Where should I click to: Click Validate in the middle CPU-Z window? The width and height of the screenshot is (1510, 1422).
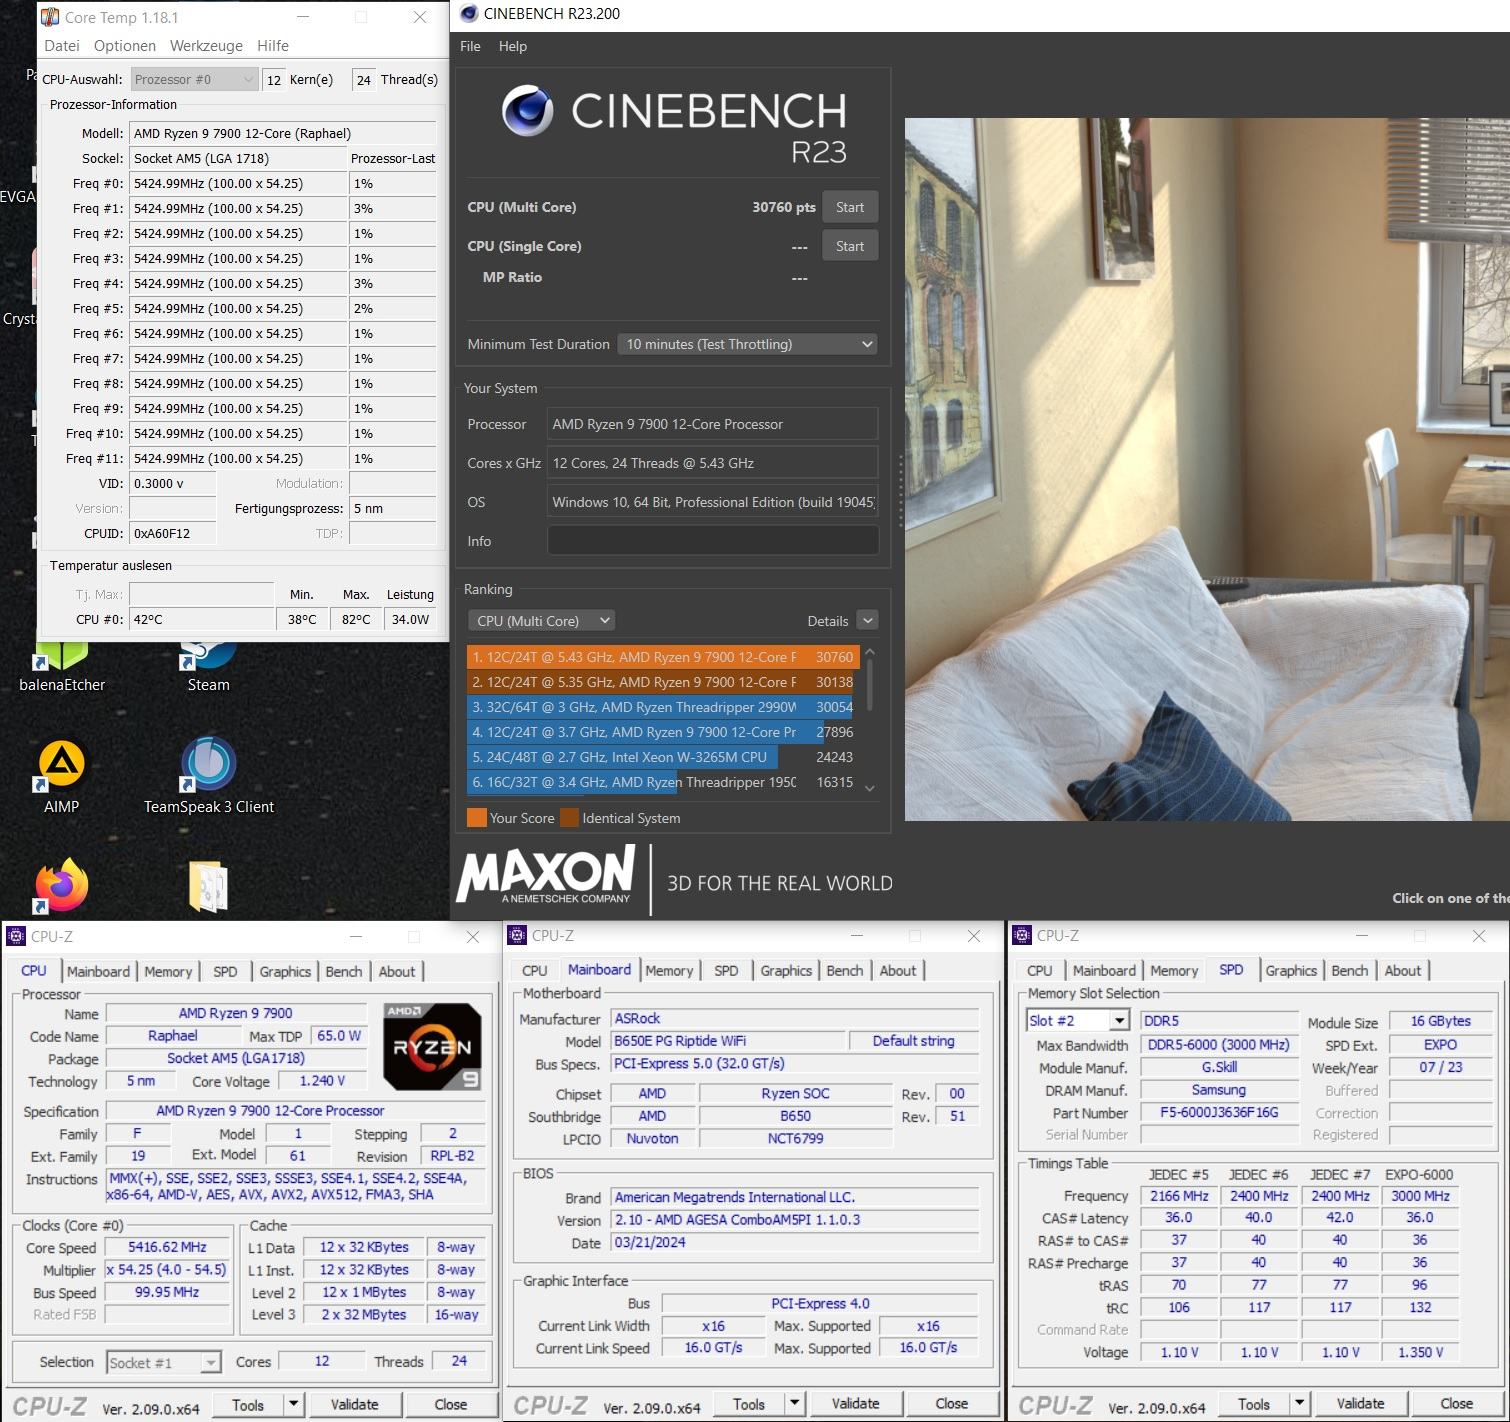[x=856, y=1403]
